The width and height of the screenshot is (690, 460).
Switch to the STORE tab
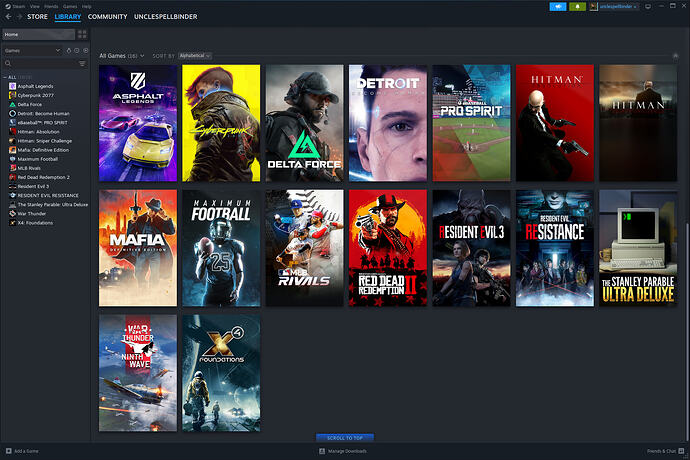(37, 17)
